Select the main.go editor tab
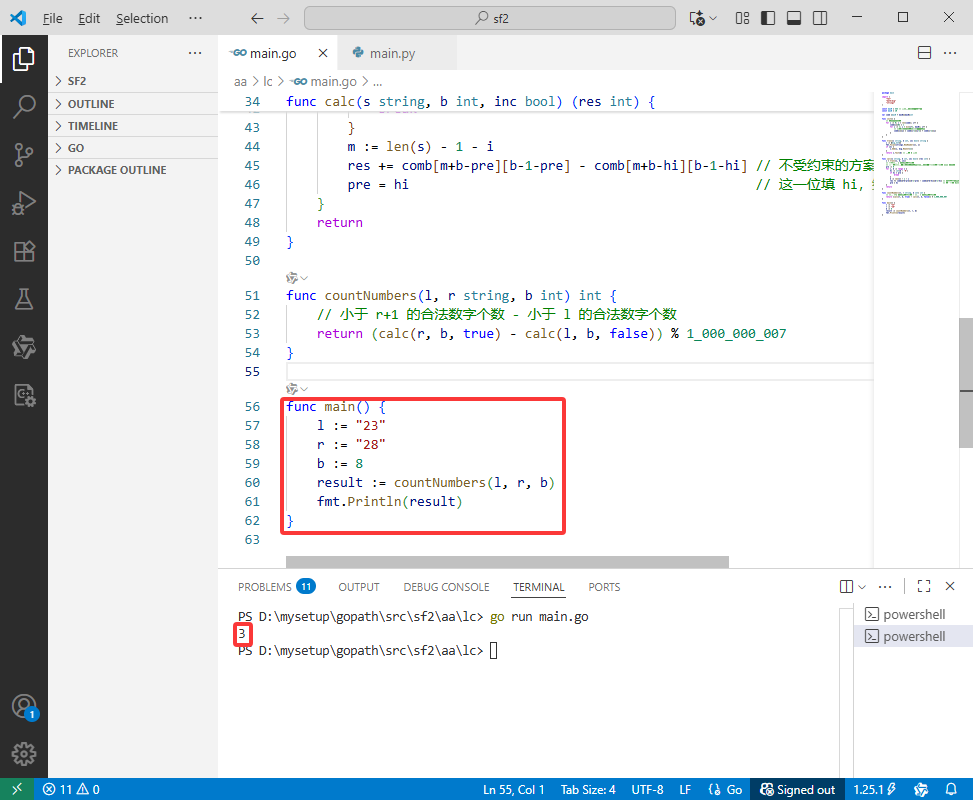The width and height of the screenshot is (973, 800). pyautogui.click(x=272, y=53)
